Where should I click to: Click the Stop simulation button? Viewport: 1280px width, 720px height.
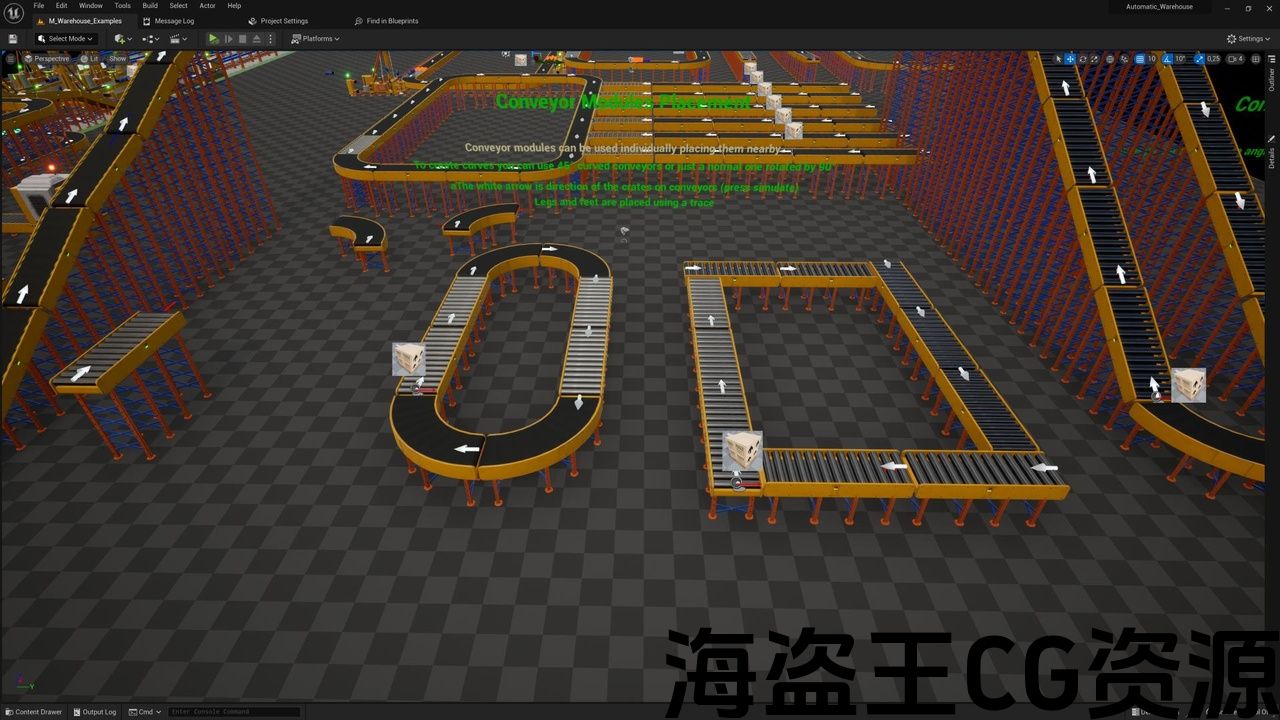click(242, 39)
